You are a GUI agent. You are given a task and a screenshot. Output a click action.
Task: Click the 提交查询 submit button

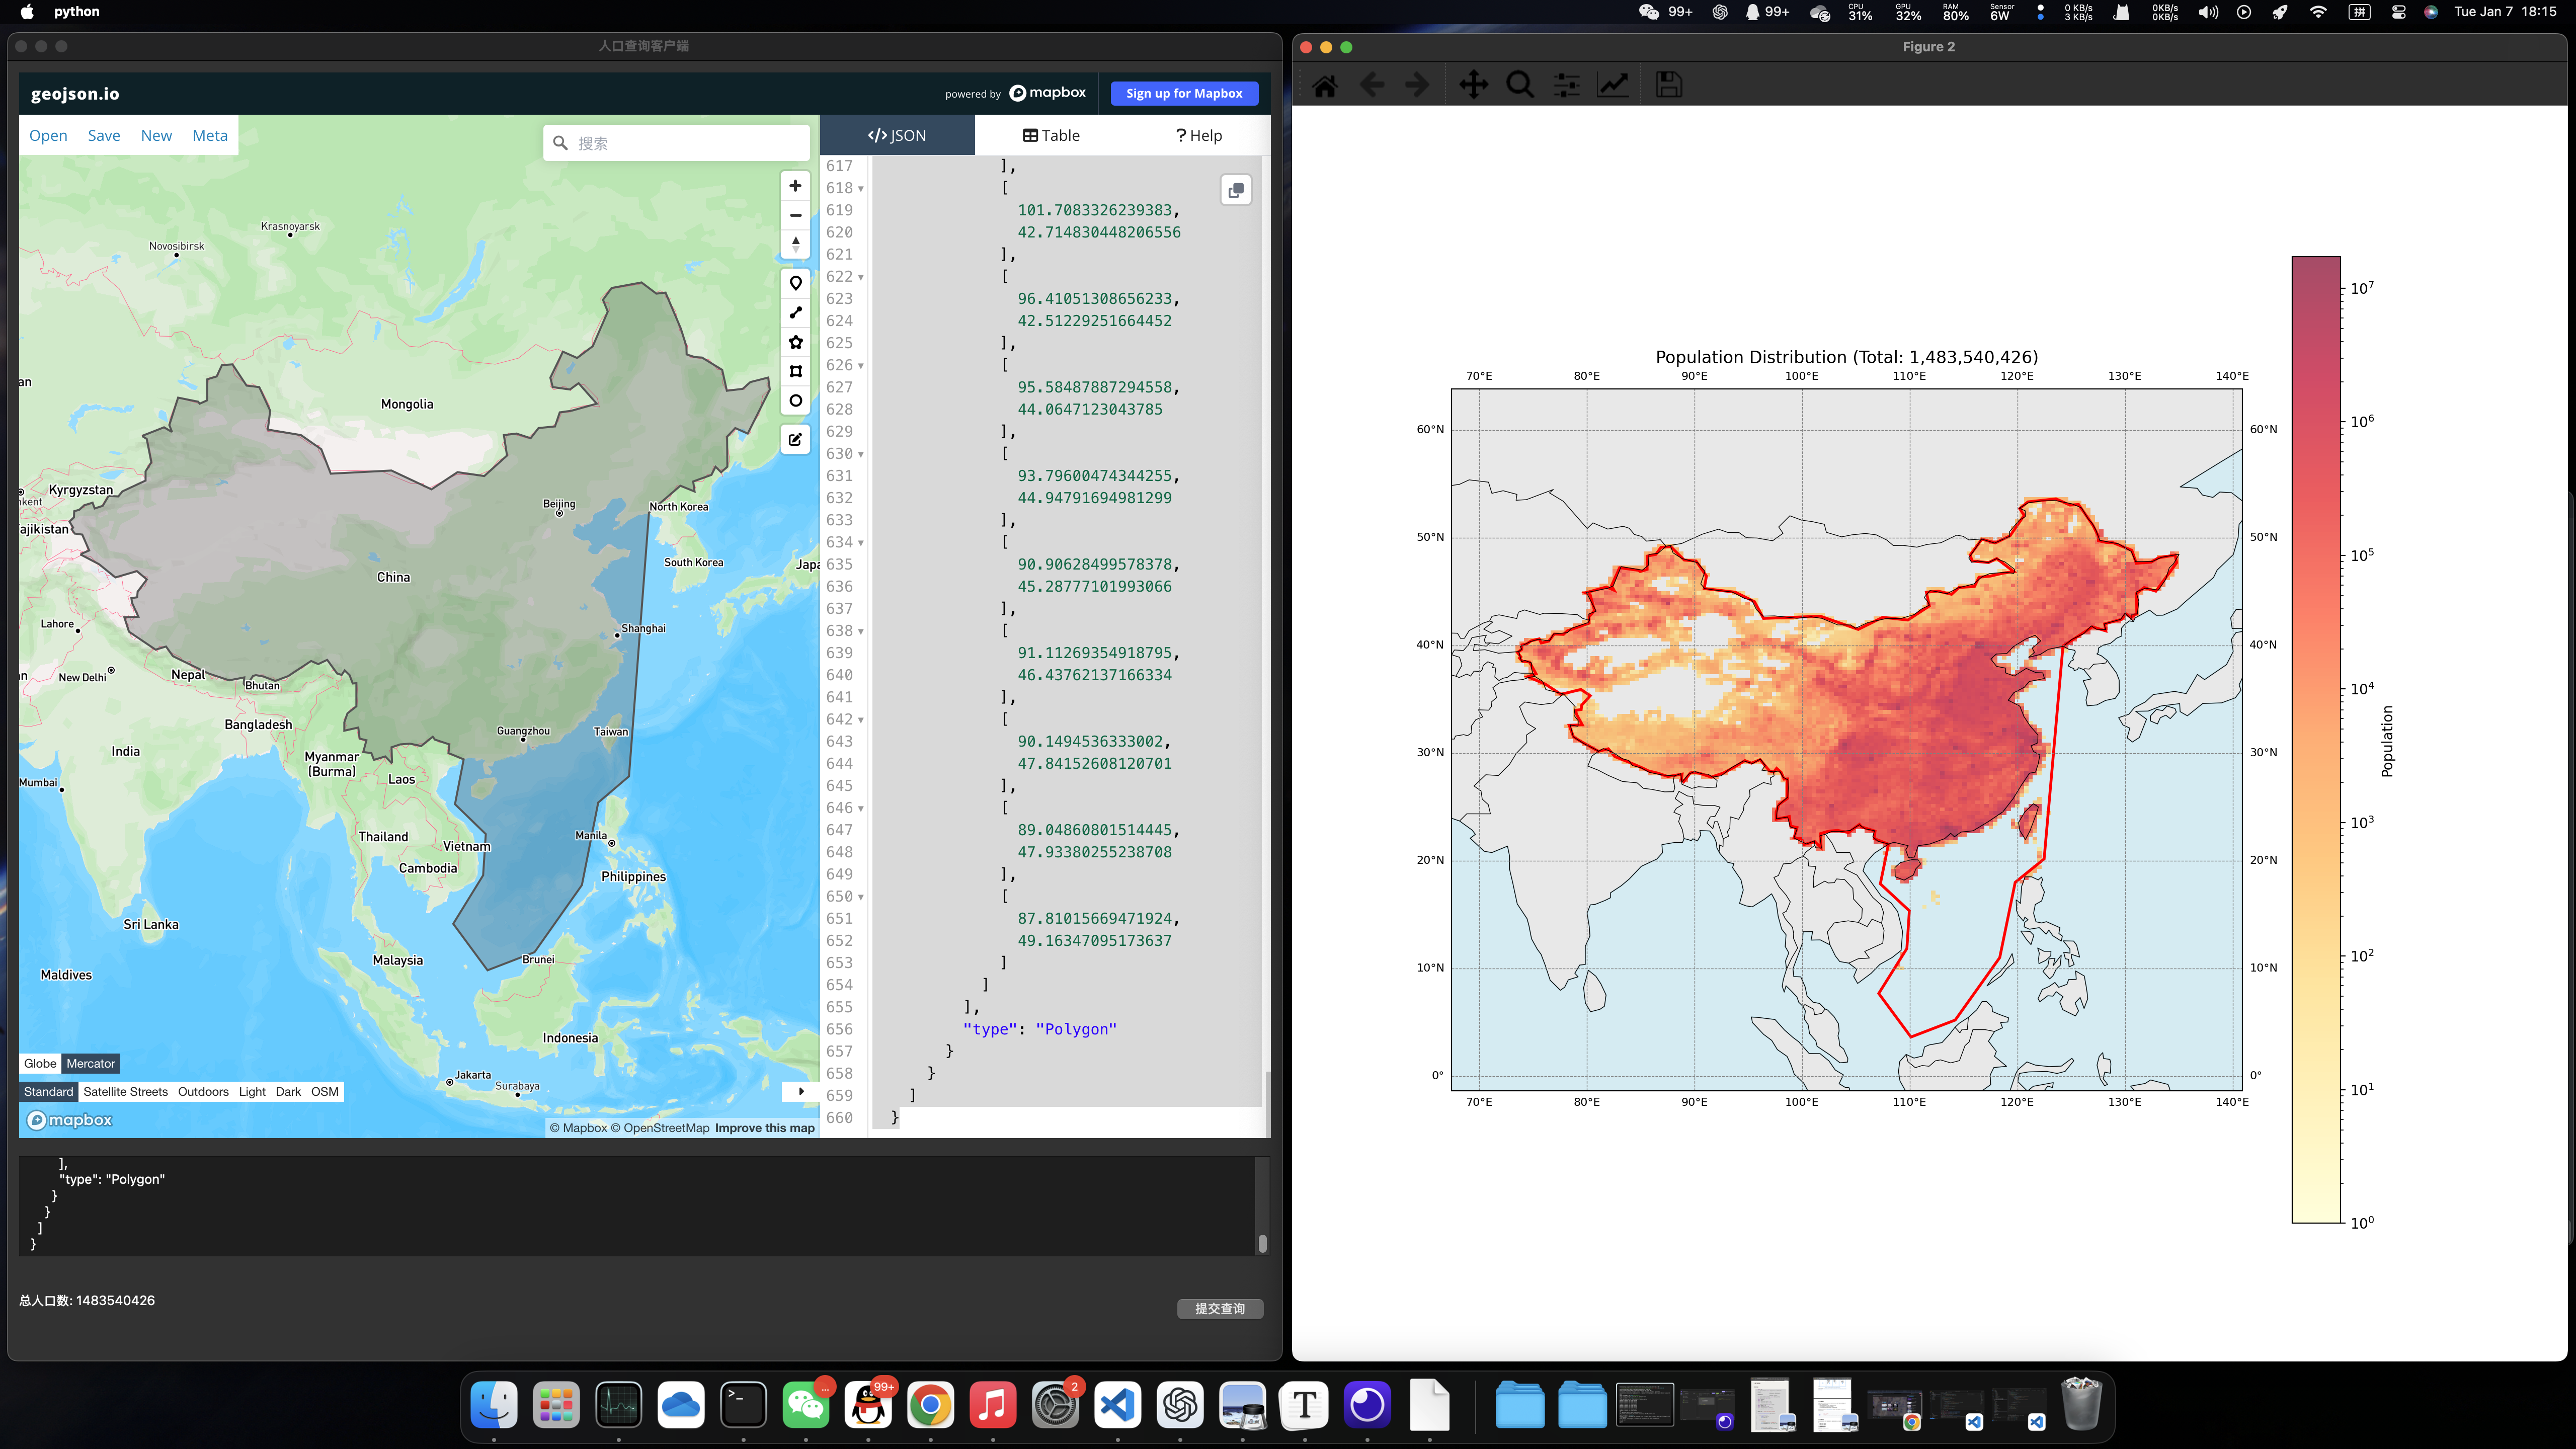(1219, 1308)
